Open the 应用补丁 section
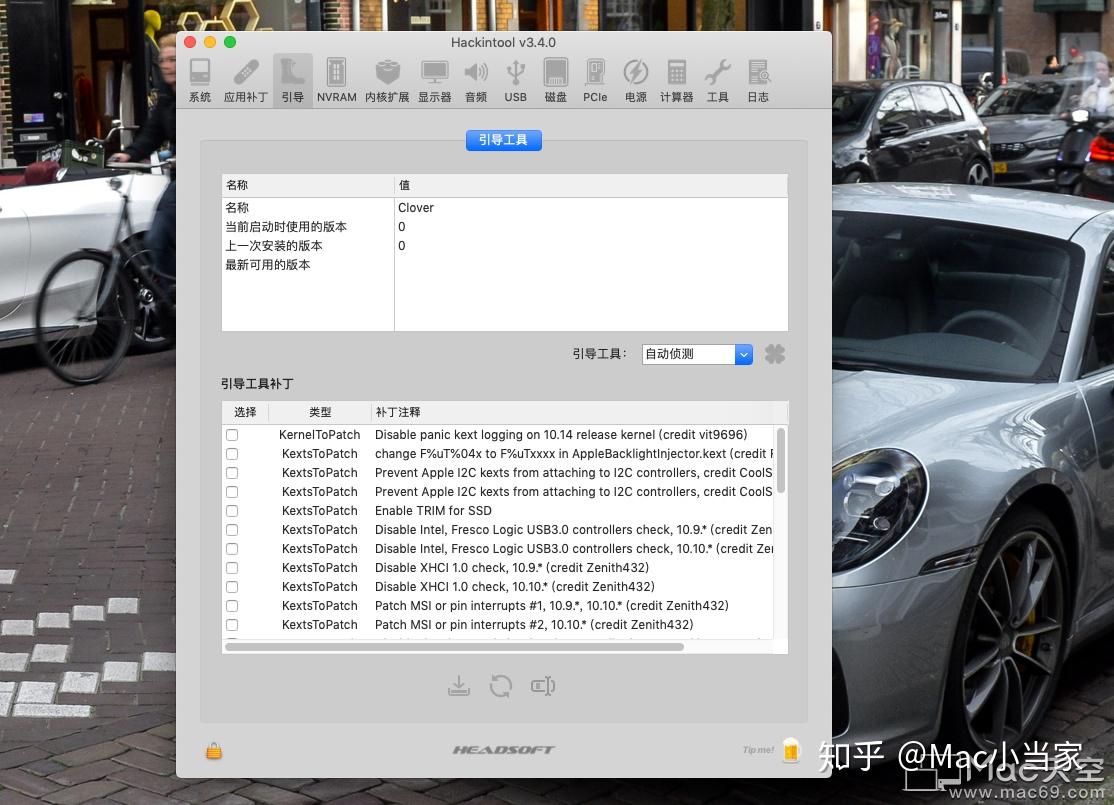The height and width of the screenshot is (805, 1114). click(245, 78)
